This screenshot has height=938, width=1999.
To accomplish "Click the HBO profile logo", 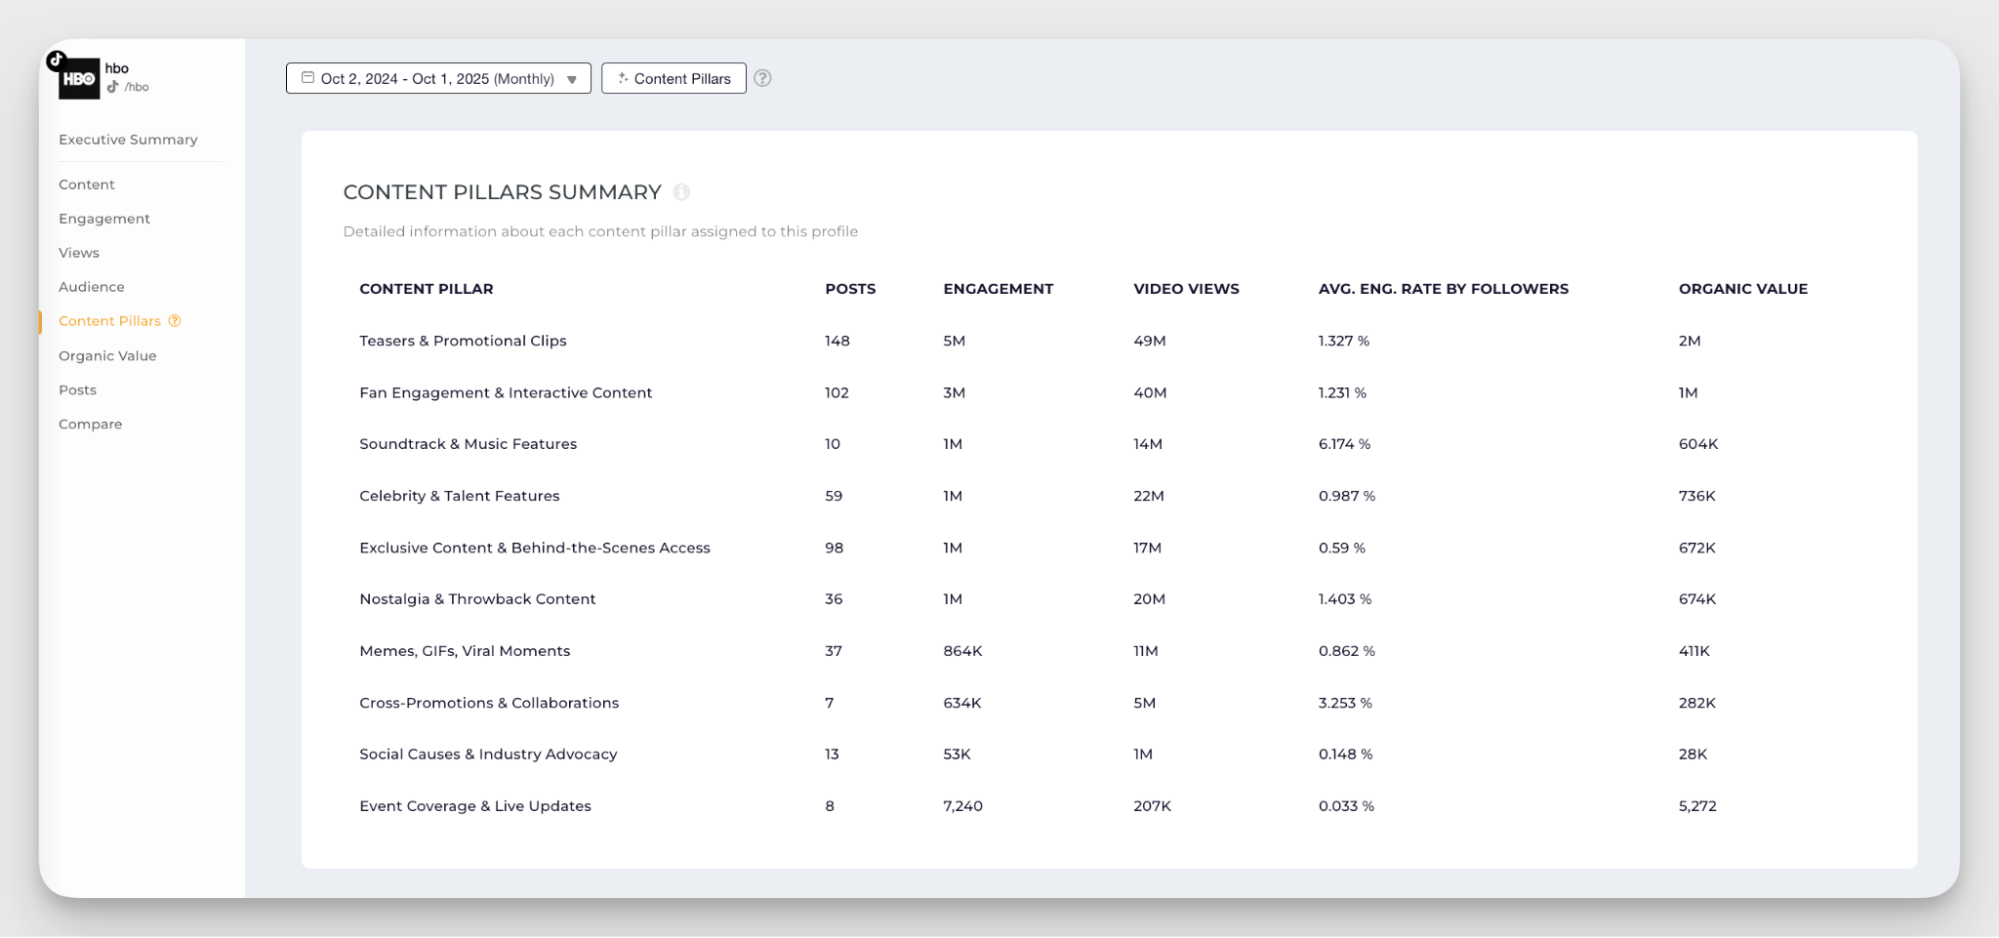I will tap(78, 78).
